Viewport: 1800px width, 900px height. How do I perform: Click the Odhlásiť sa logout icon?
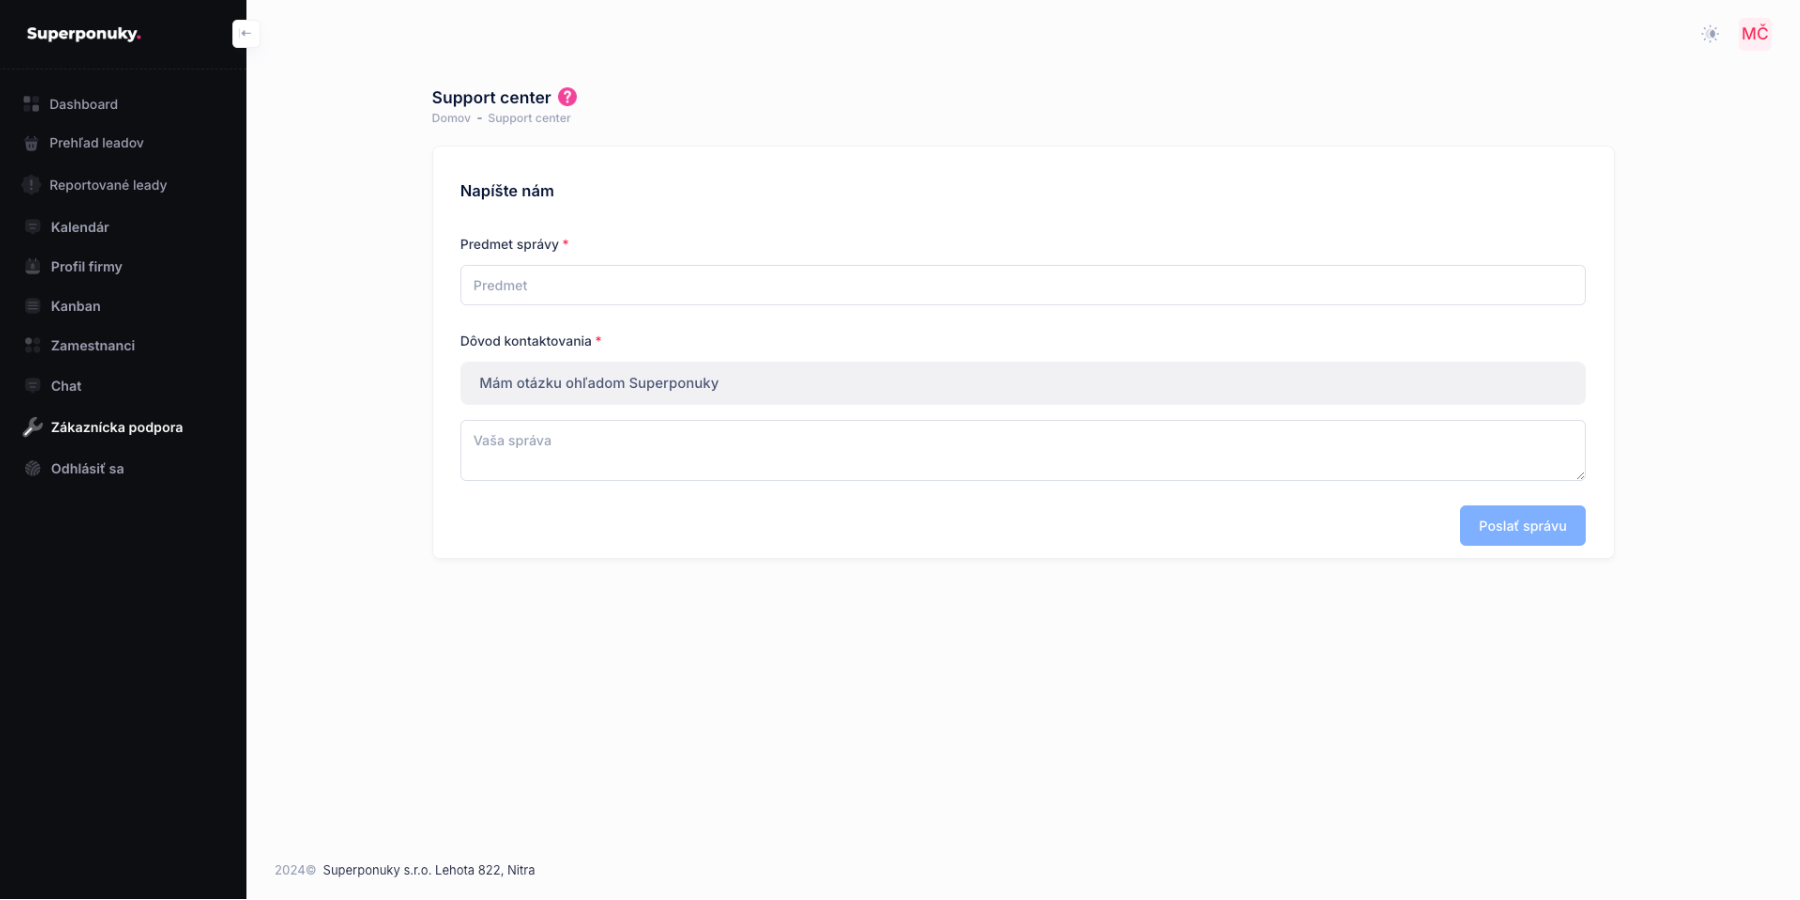pyautogui.click(x=32, y=469)
